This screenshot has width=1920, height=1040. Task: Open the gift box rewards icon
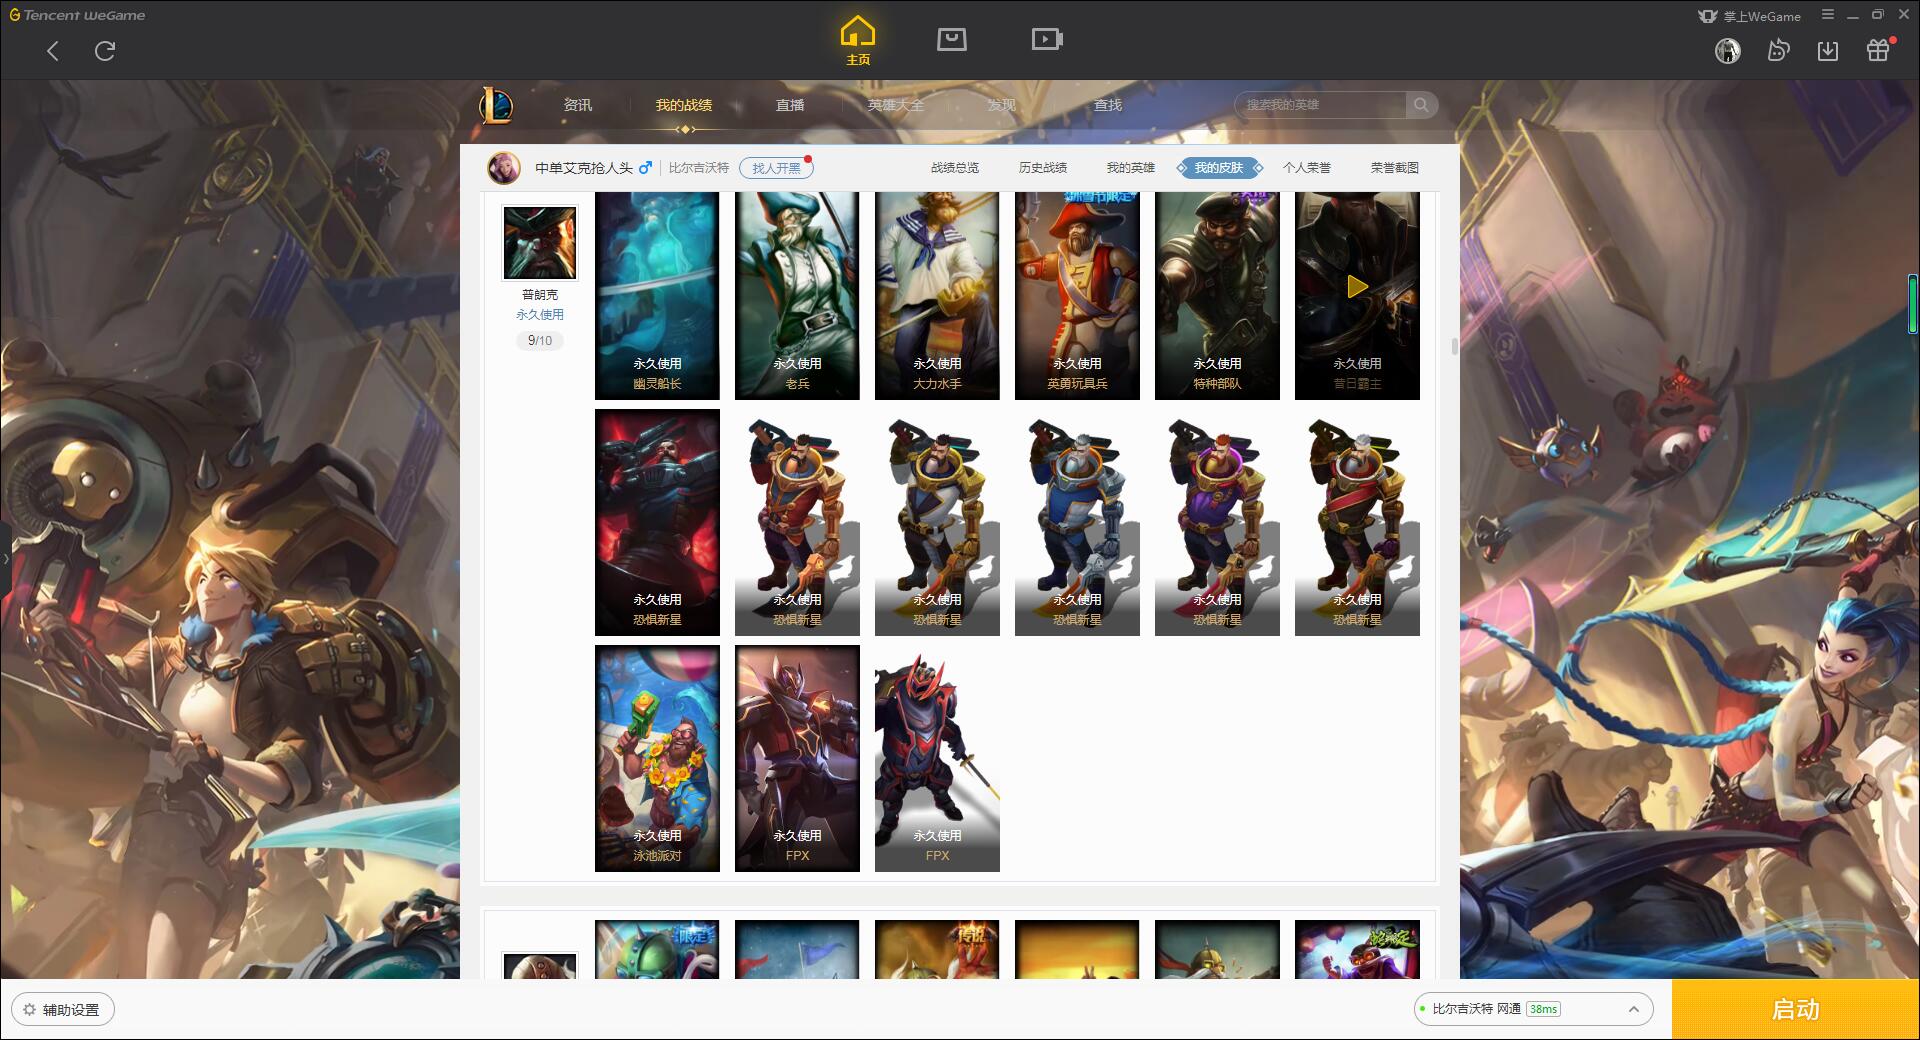pos(1878,50)
